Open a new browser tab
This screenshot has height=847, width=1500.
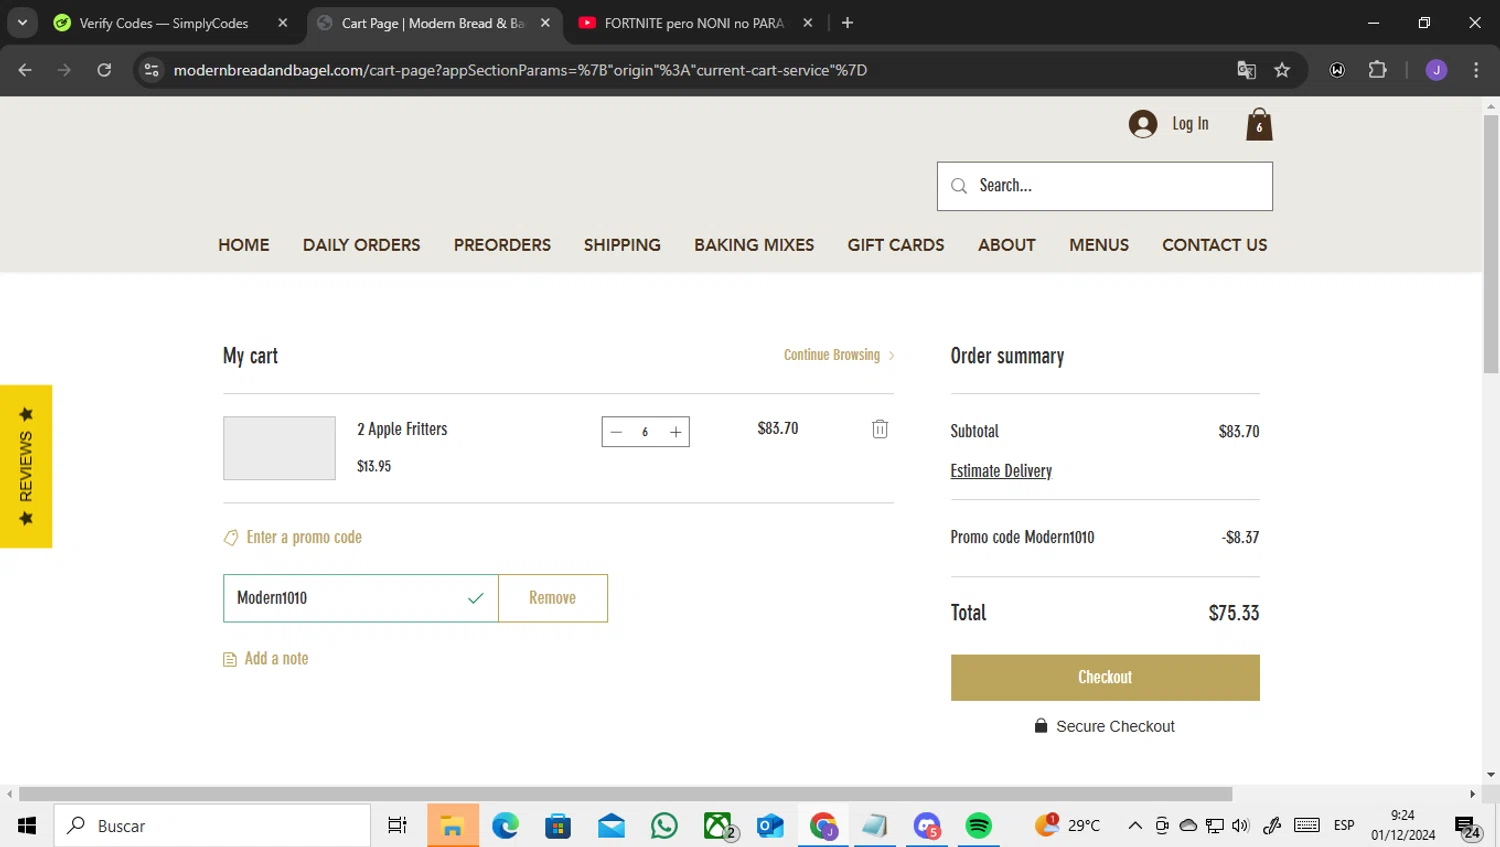pyautogui.click(x=847, y=23)
